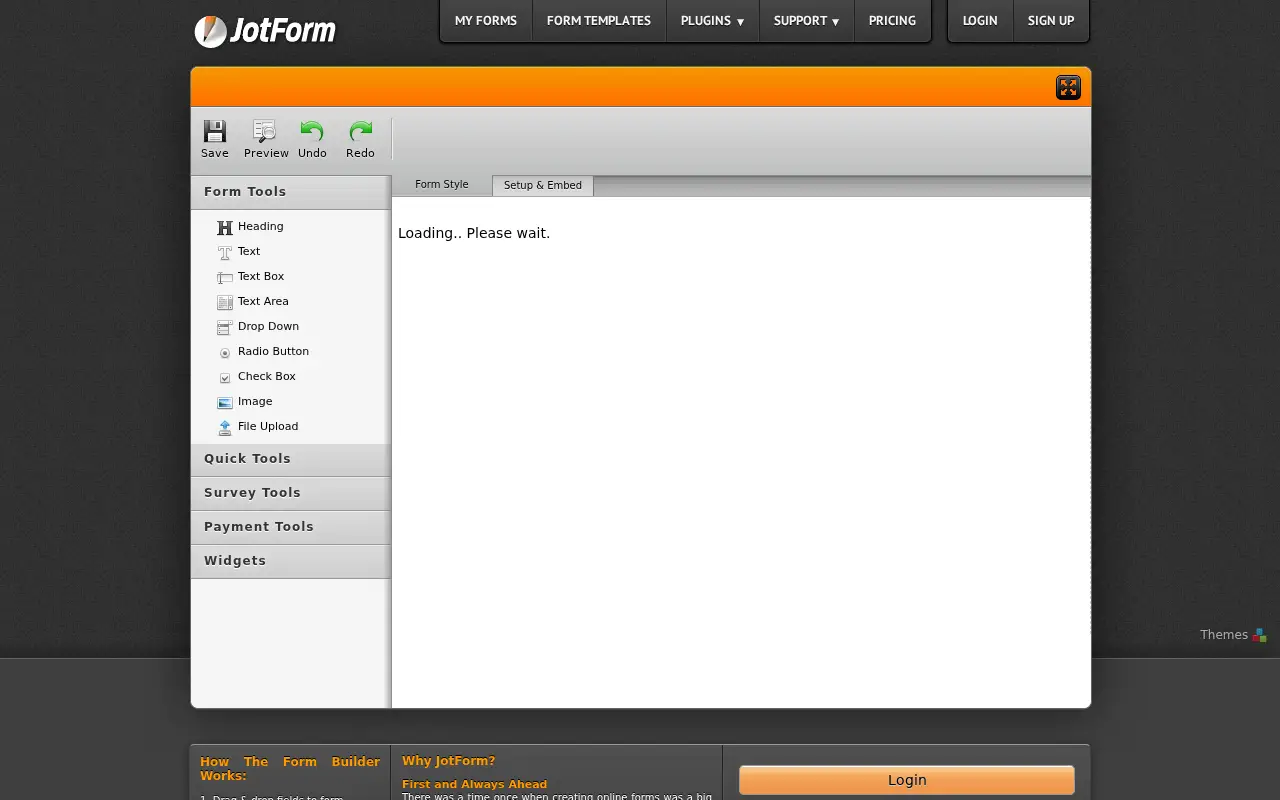
Task: Click the 'Why JotForm?' heading
Action: coord(449,761)
